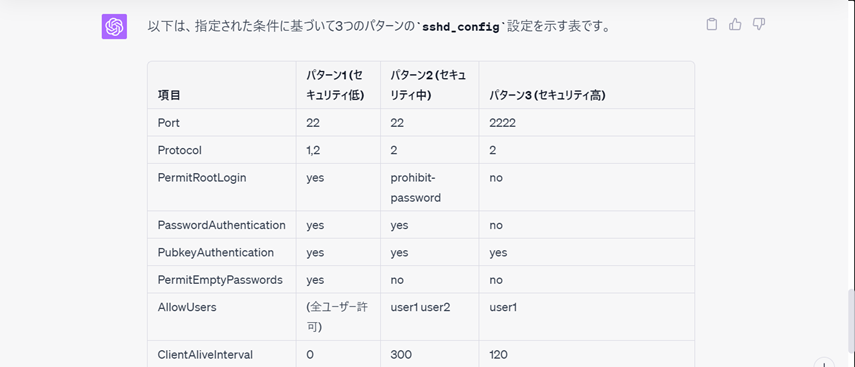Click the prohibit-password cell value
This screenshot has height=367, width=855.
(416, 188)
